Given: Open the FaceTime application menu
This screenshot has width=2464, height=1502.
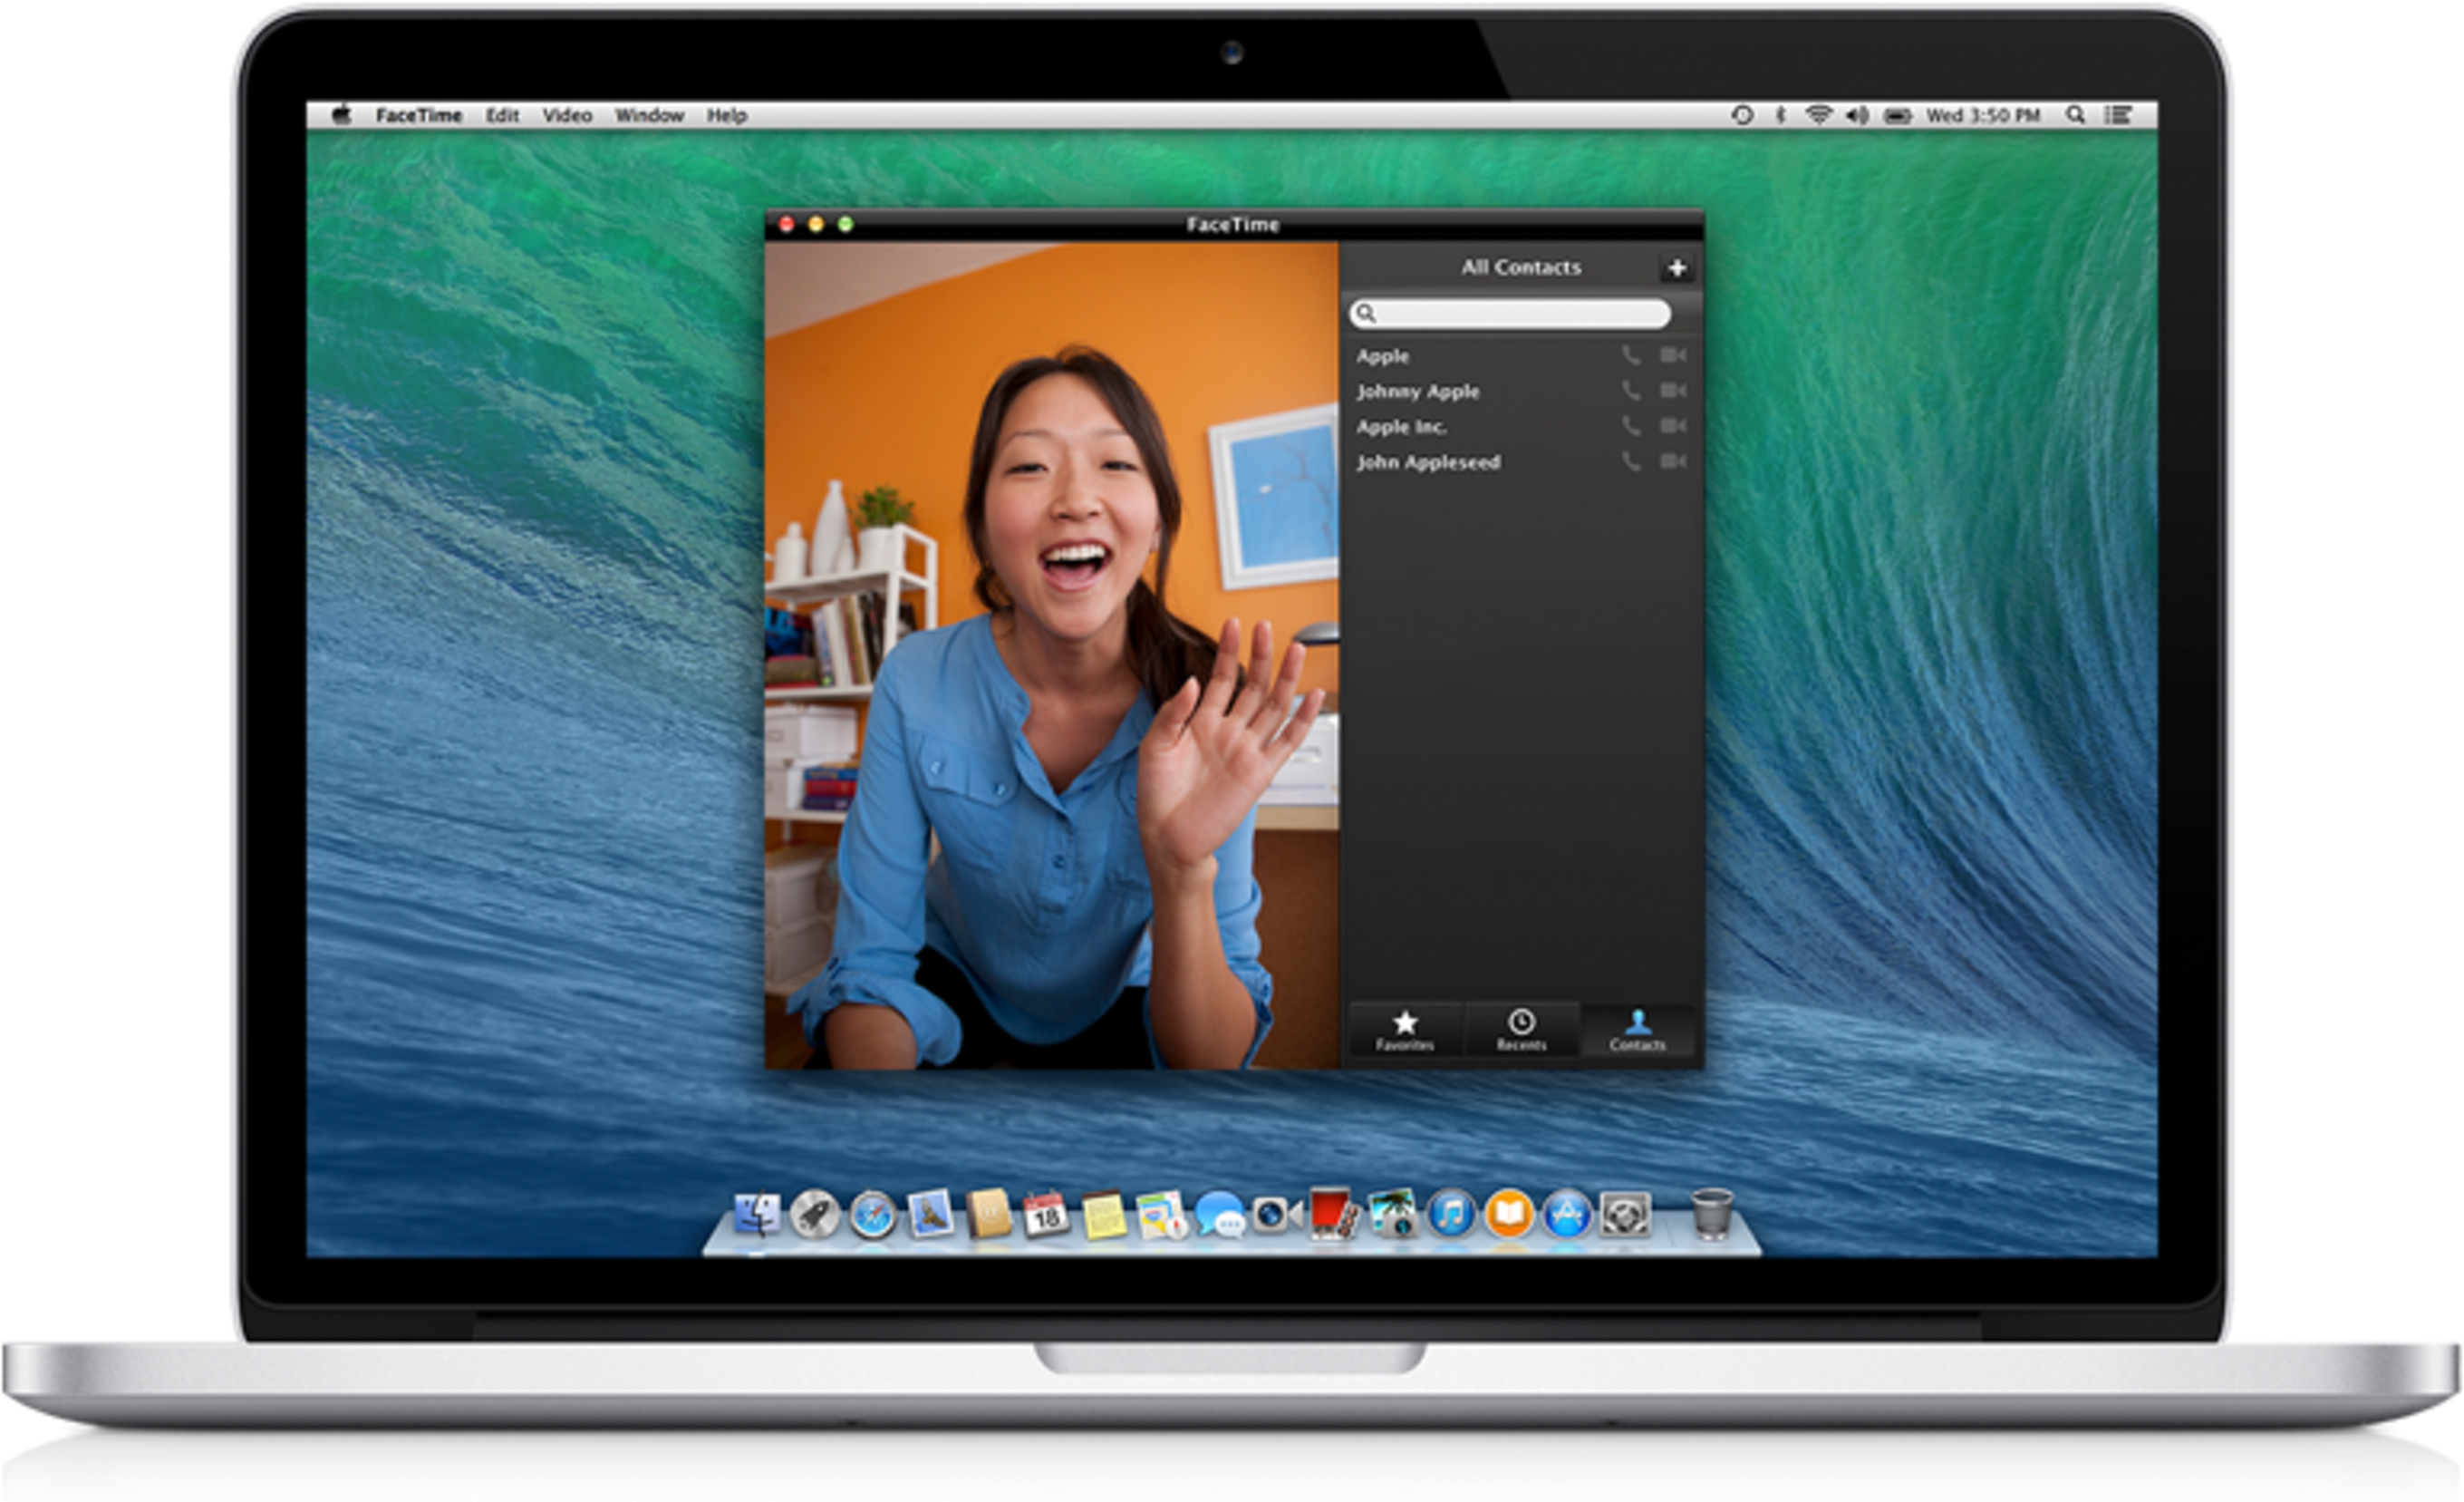Looking at the screenshot, I should coord(418,115).
